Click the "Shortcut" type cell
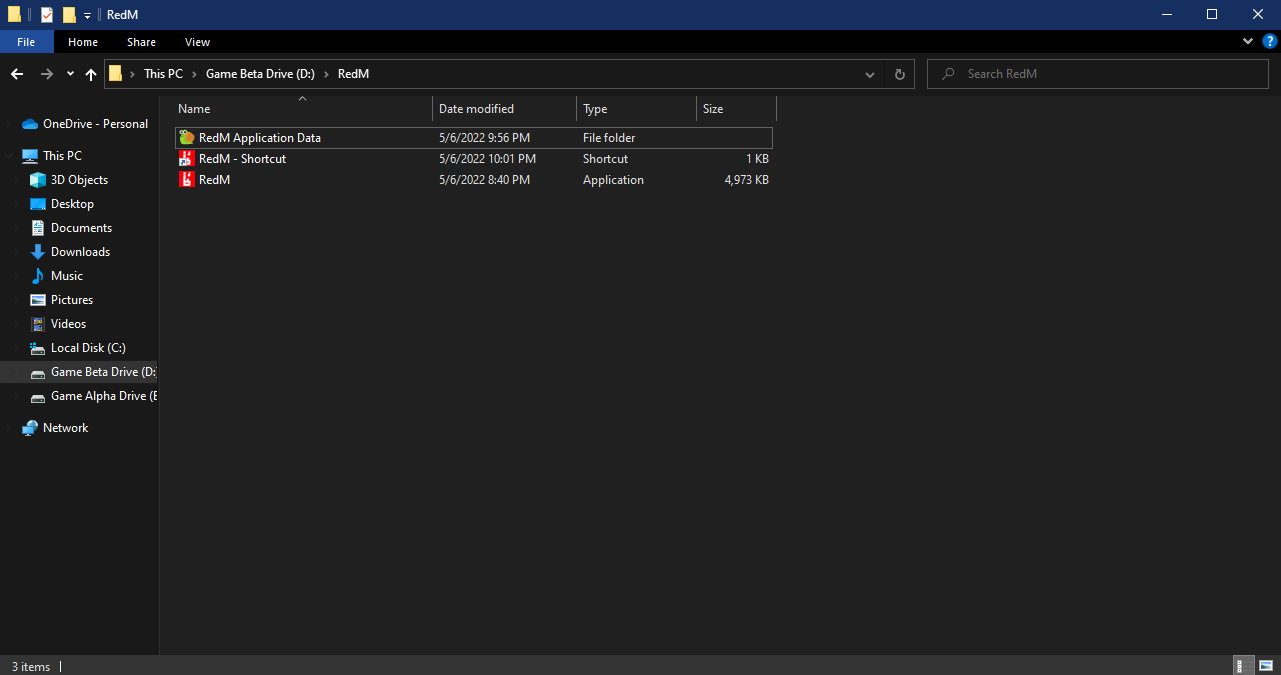This screenshot has width=1281, height=675. click(605, 159)
